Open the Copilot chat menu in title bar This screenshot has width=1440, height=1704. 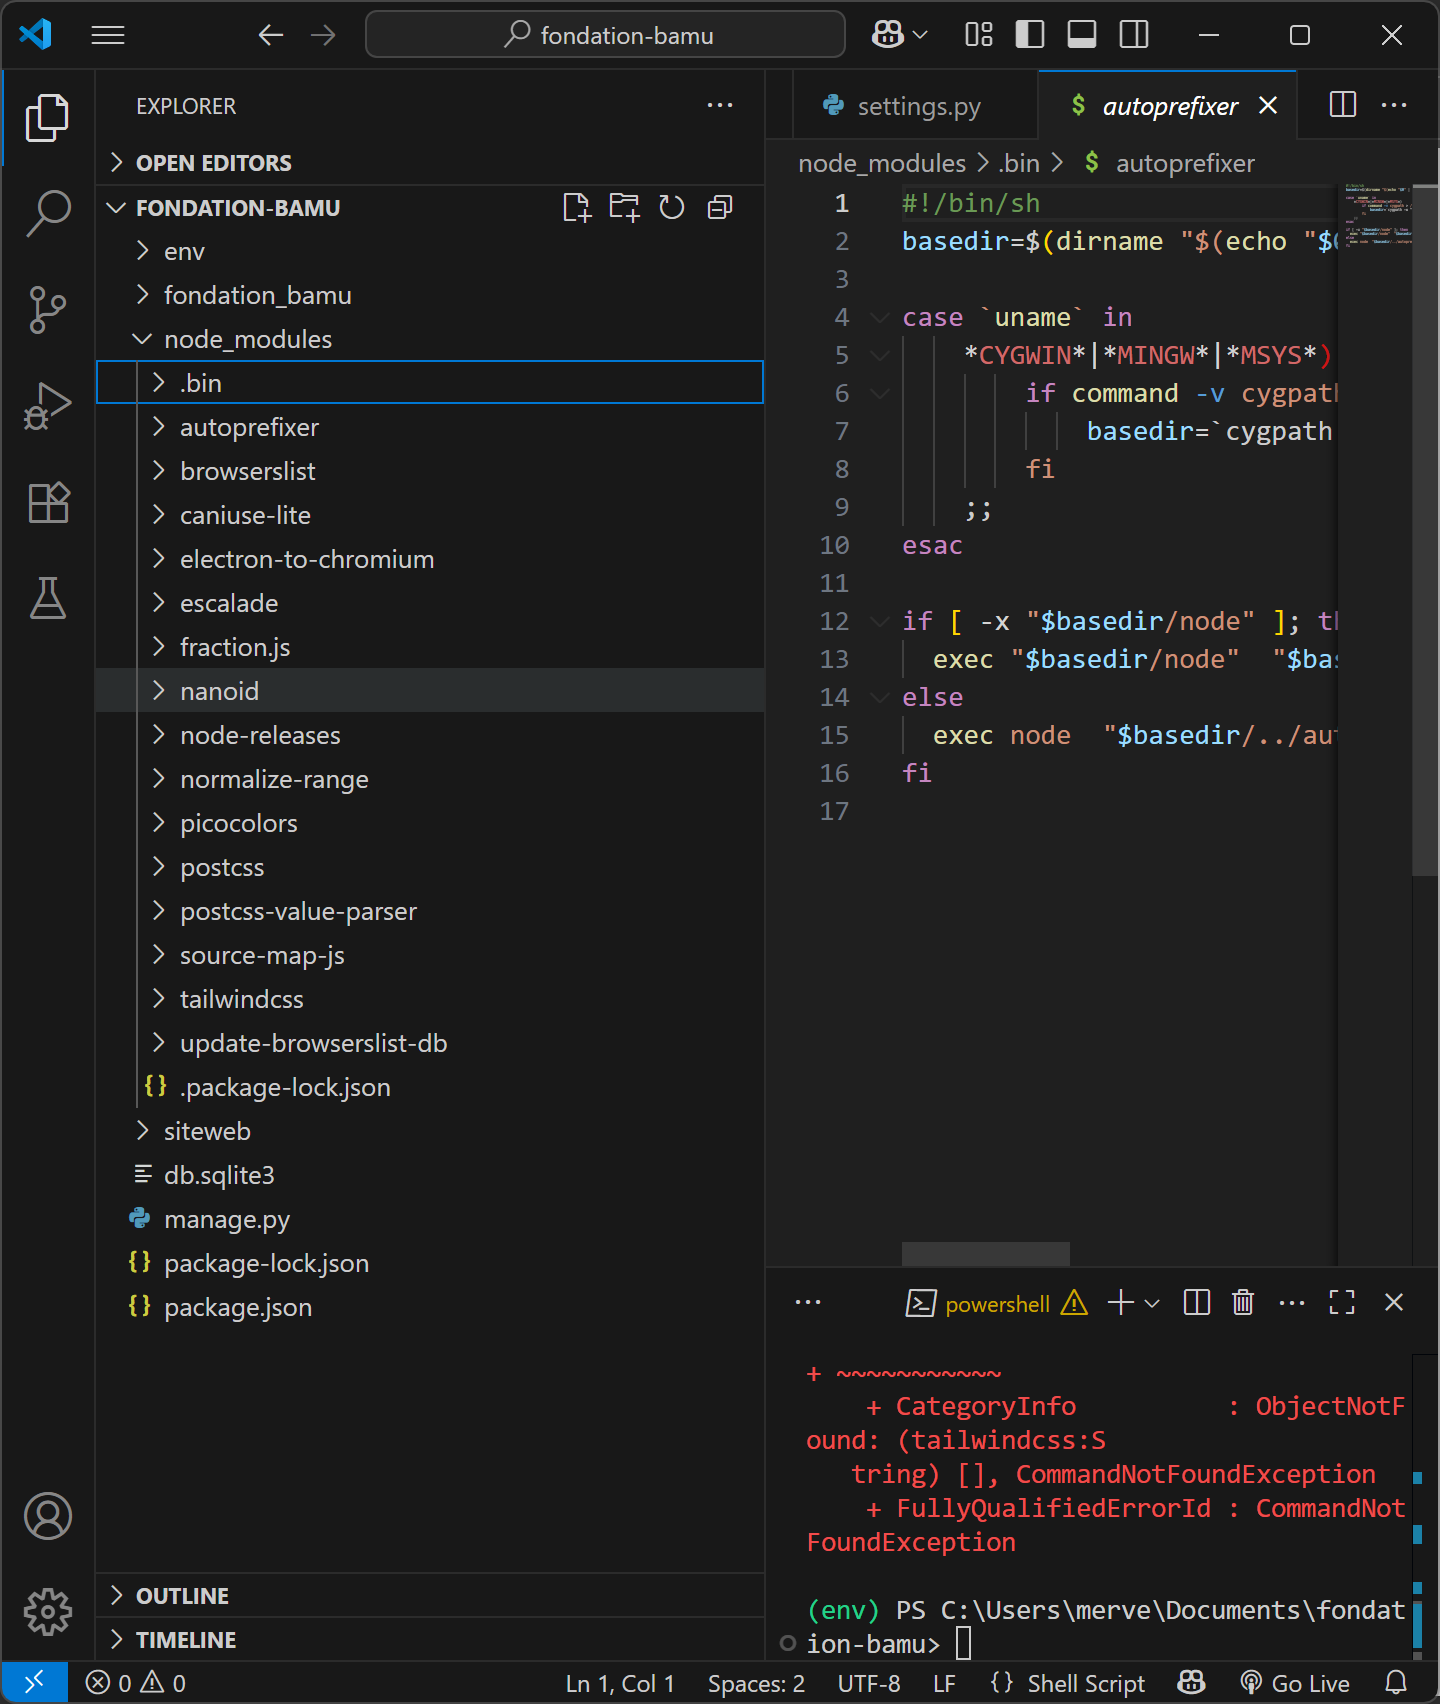pos(899,35)
